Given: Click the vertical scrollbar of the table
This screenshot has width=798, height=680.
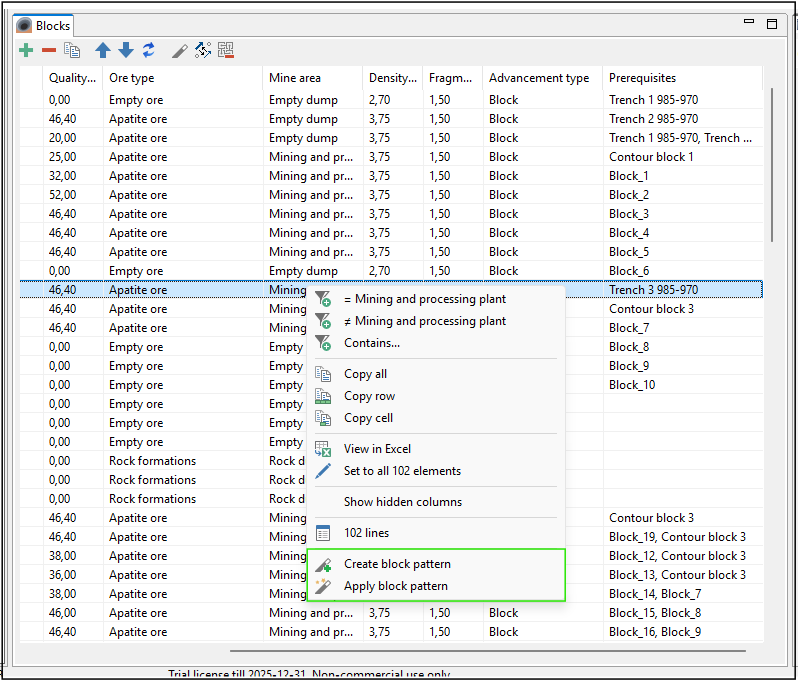Looking at the screenshot, I should click(772, 164).
